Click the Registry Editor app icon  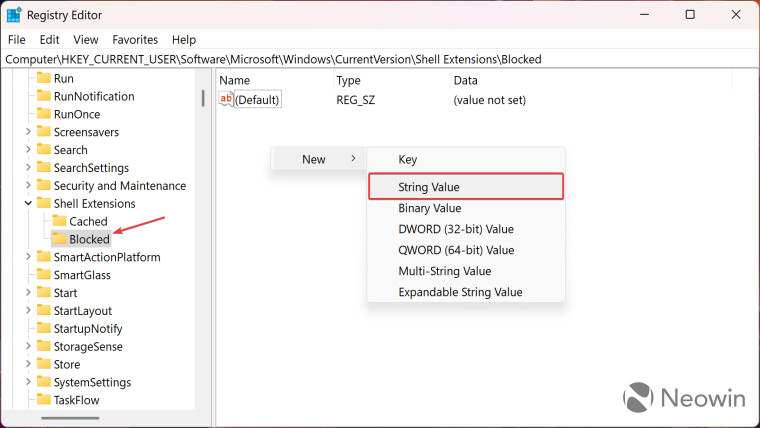14,15
